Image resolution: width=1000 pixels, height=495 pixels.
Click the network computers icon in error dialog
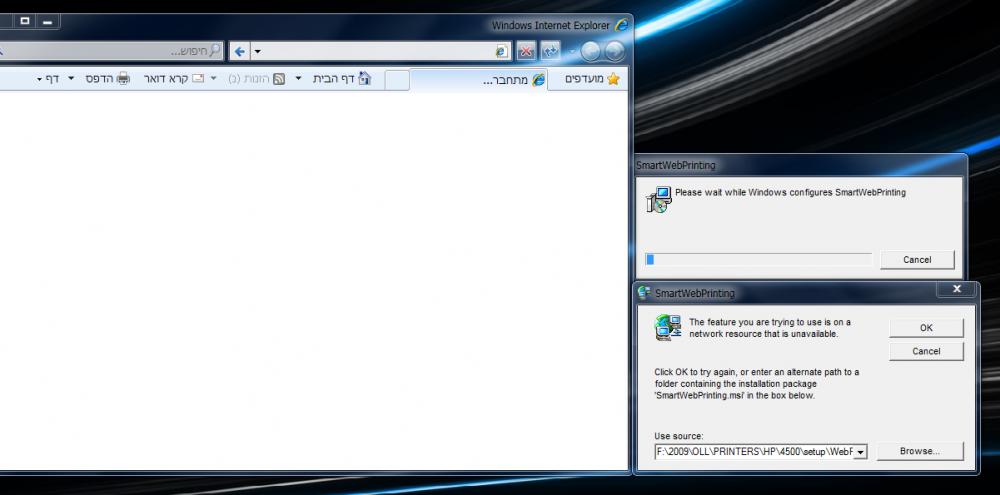point(668,327)
